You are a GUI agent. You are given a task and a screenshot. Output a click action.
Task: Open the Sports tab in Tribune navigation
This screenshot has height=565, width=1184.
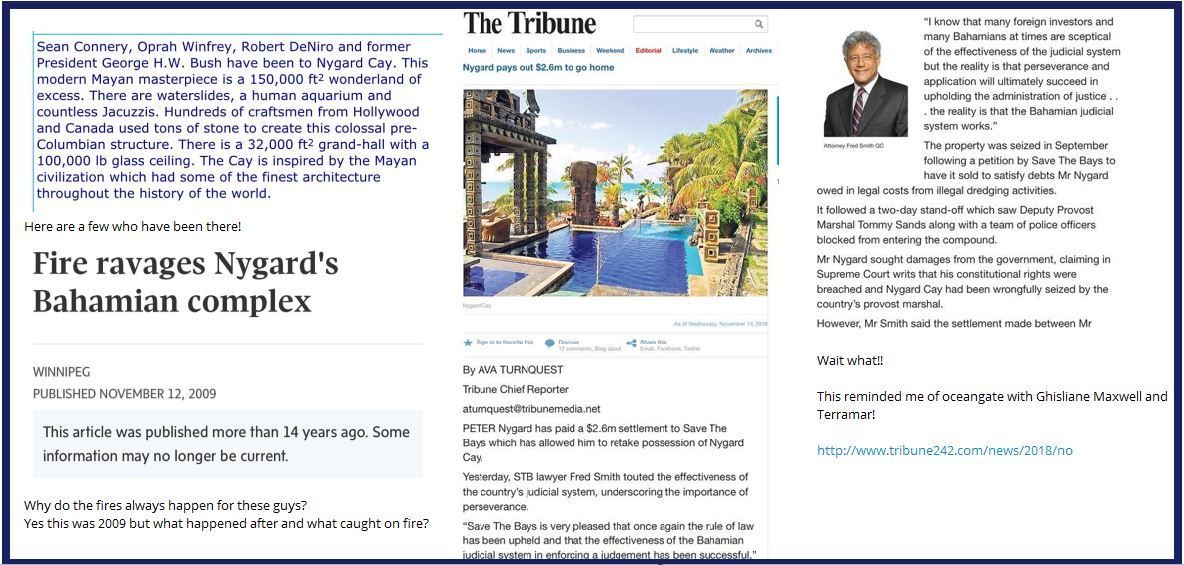tap(536, 51)
